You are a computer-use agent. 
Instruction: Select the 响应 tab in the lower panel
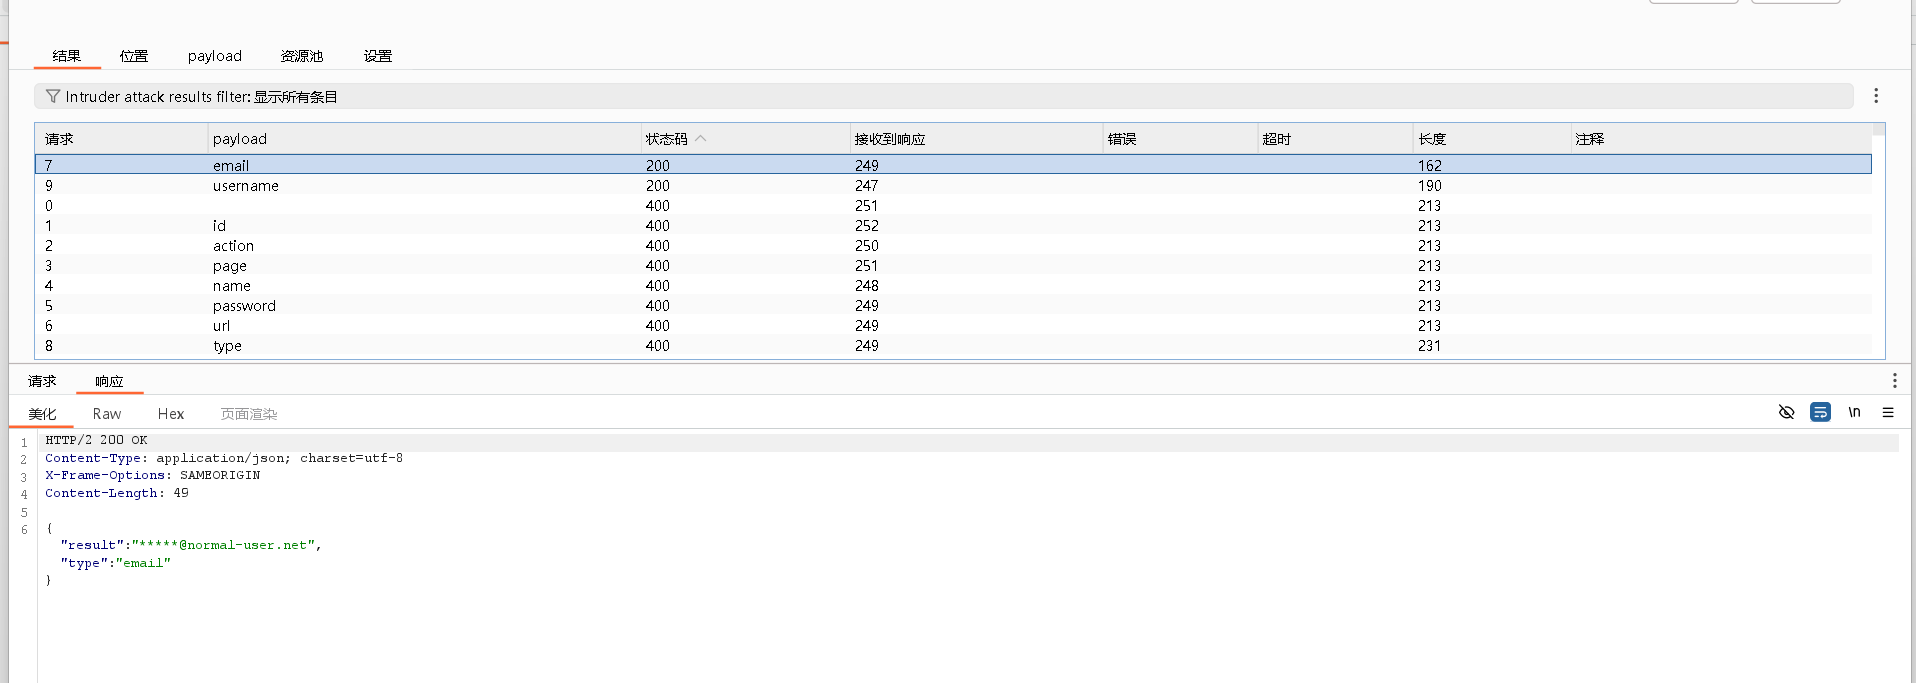[109, 381]
